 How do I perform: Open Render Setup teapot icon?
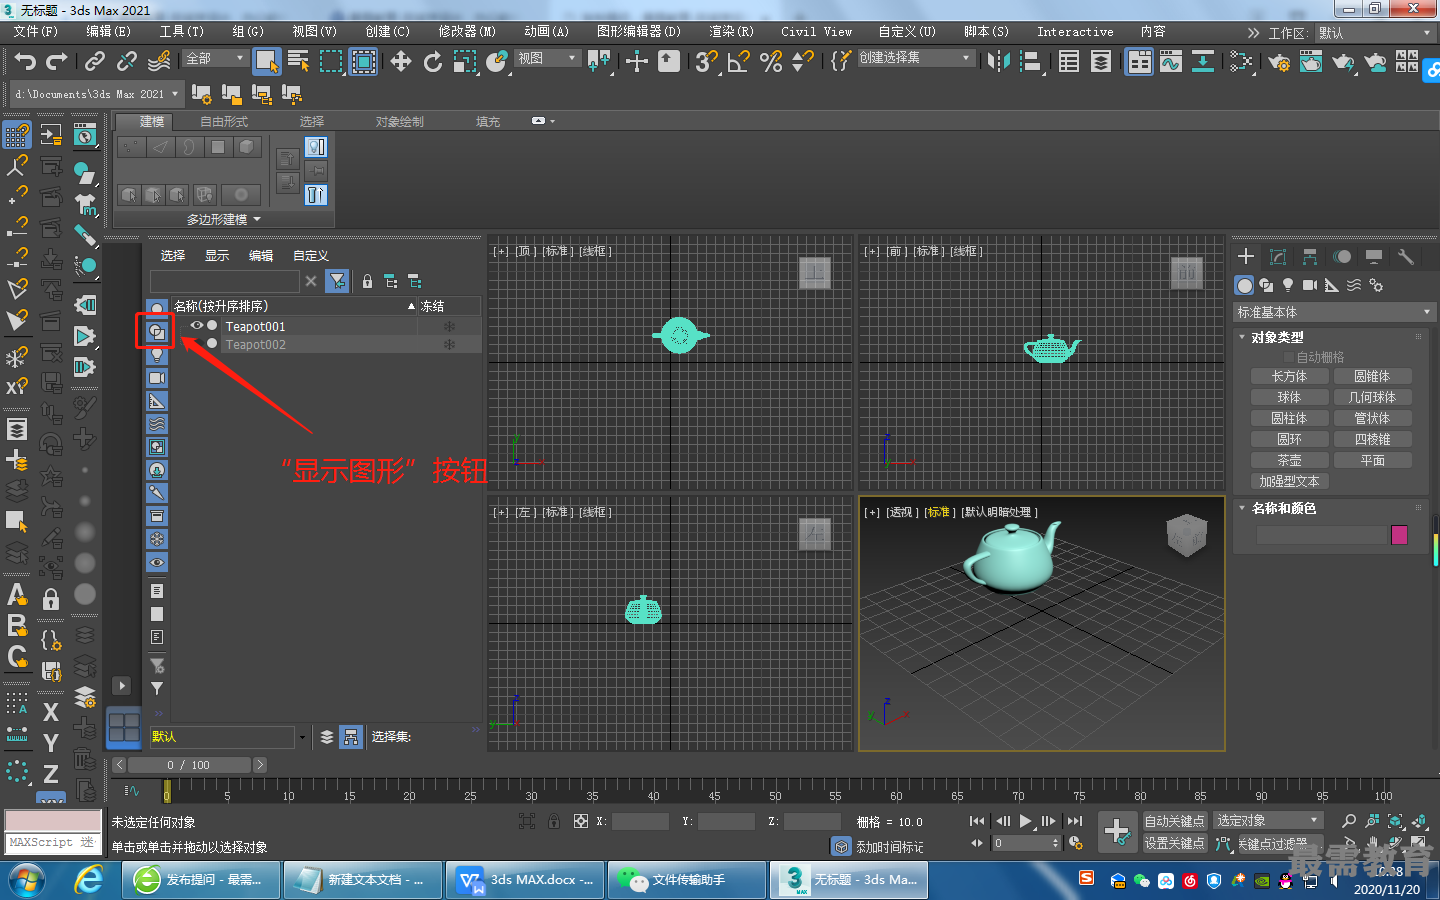click(1279, 61)
